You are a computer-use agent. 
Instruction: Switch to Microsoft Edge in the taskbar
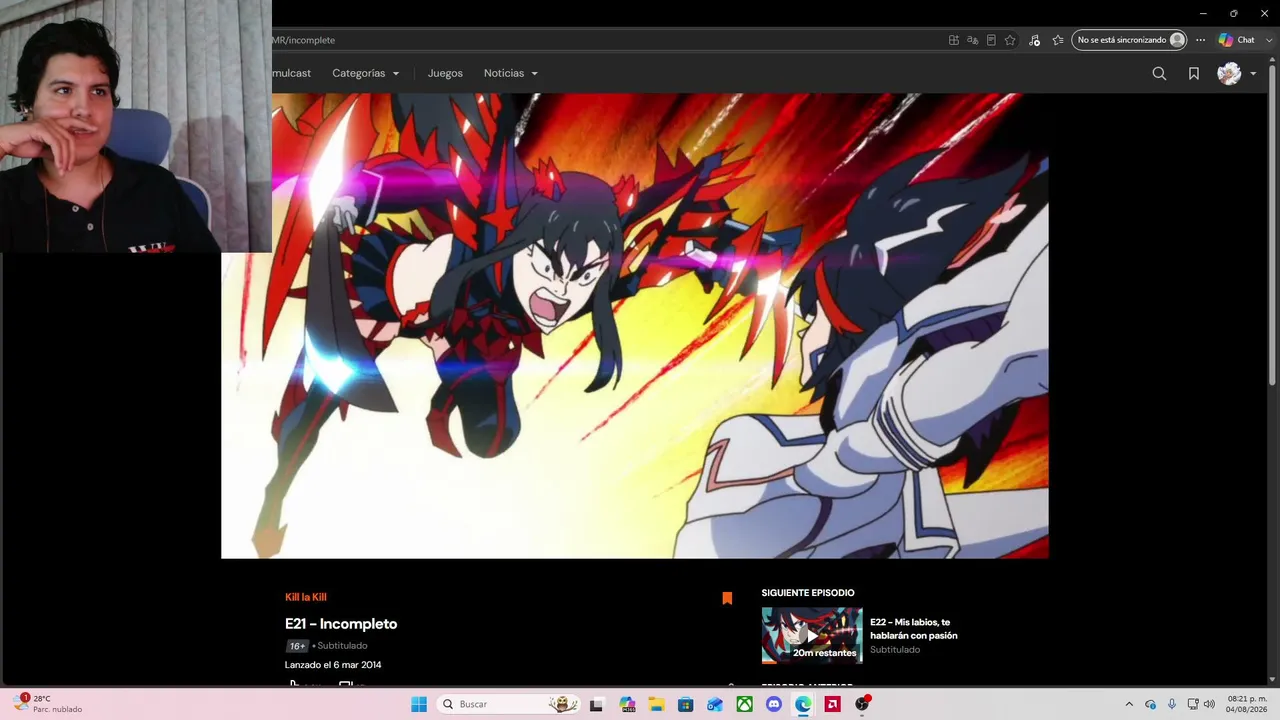(x=803, y=704)
